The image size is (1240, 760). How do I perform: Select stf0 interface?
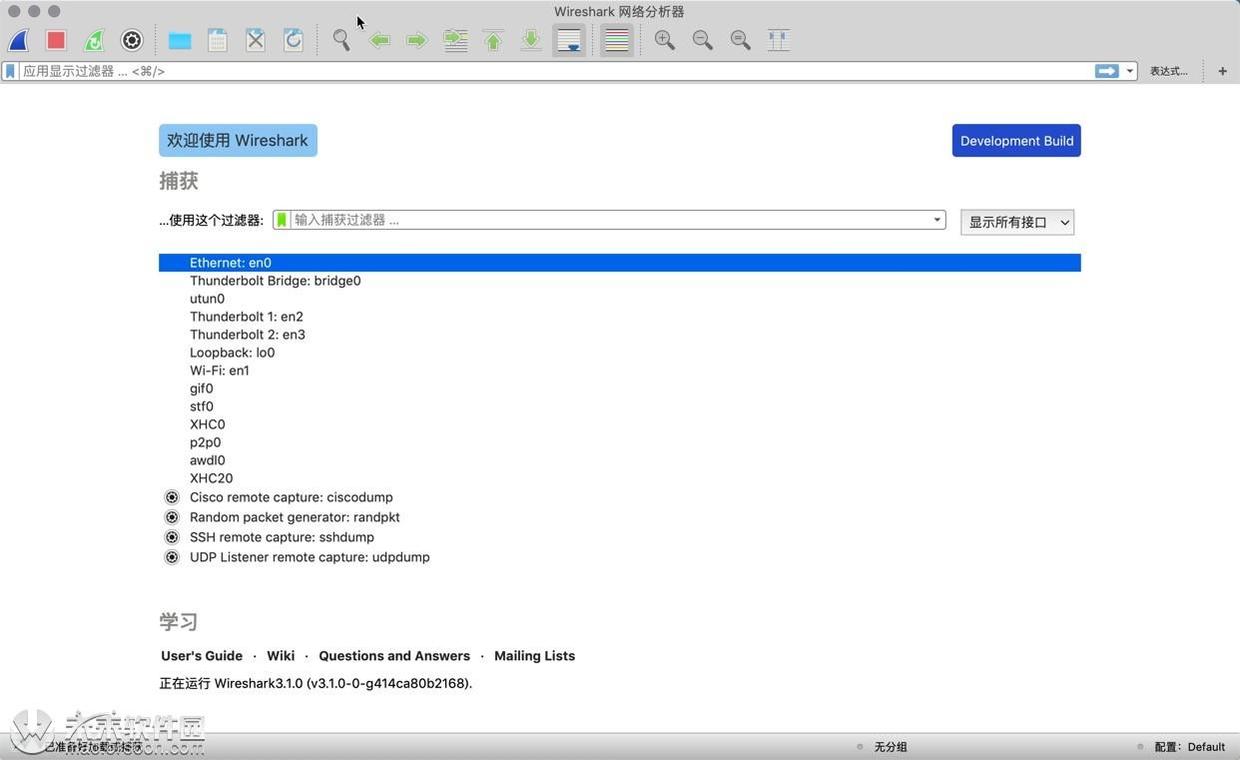coord(620,407)
